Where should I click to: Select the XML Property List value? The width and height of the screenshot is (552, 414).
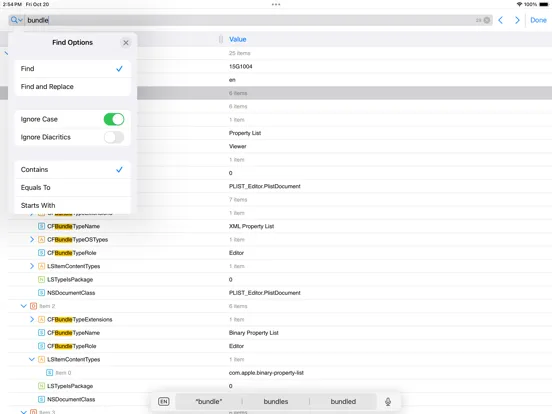point(251,226)
